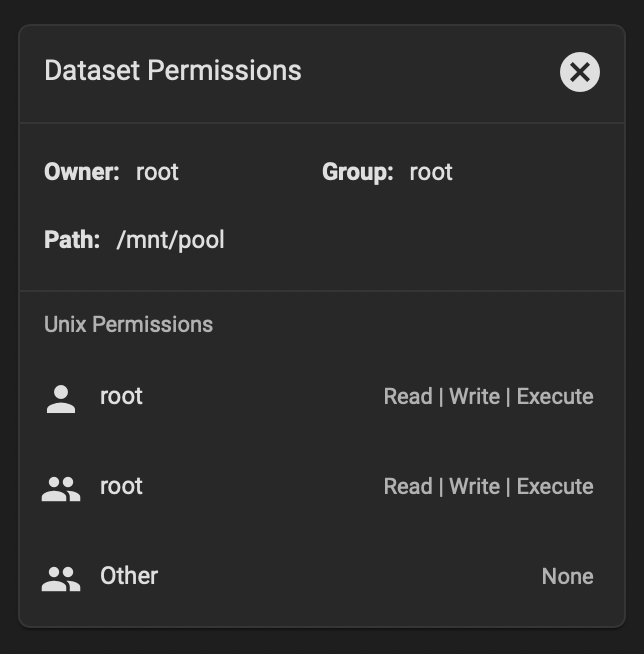The width and height of the screenshot is (644, 654).
Task: Select the Group label
Action: (x=358, y=172)
